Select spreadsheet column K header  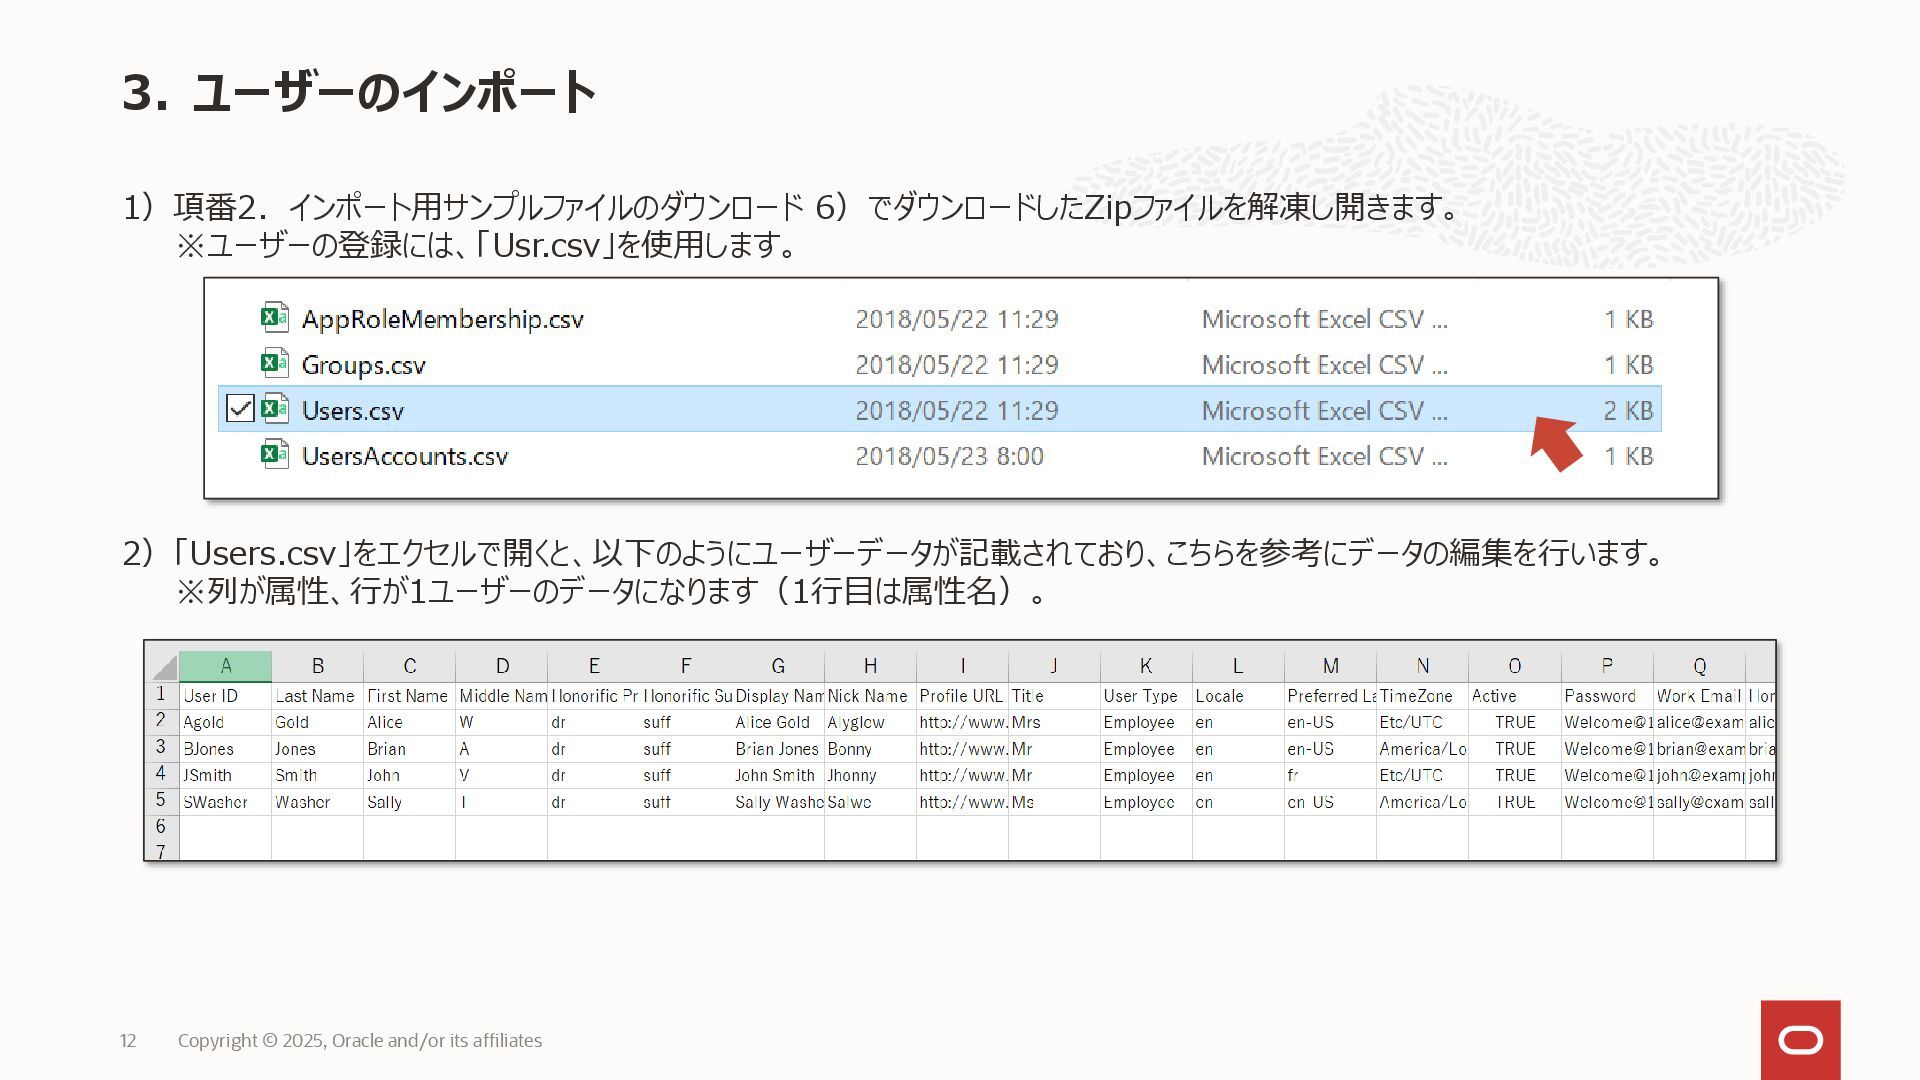(1146, 666)
